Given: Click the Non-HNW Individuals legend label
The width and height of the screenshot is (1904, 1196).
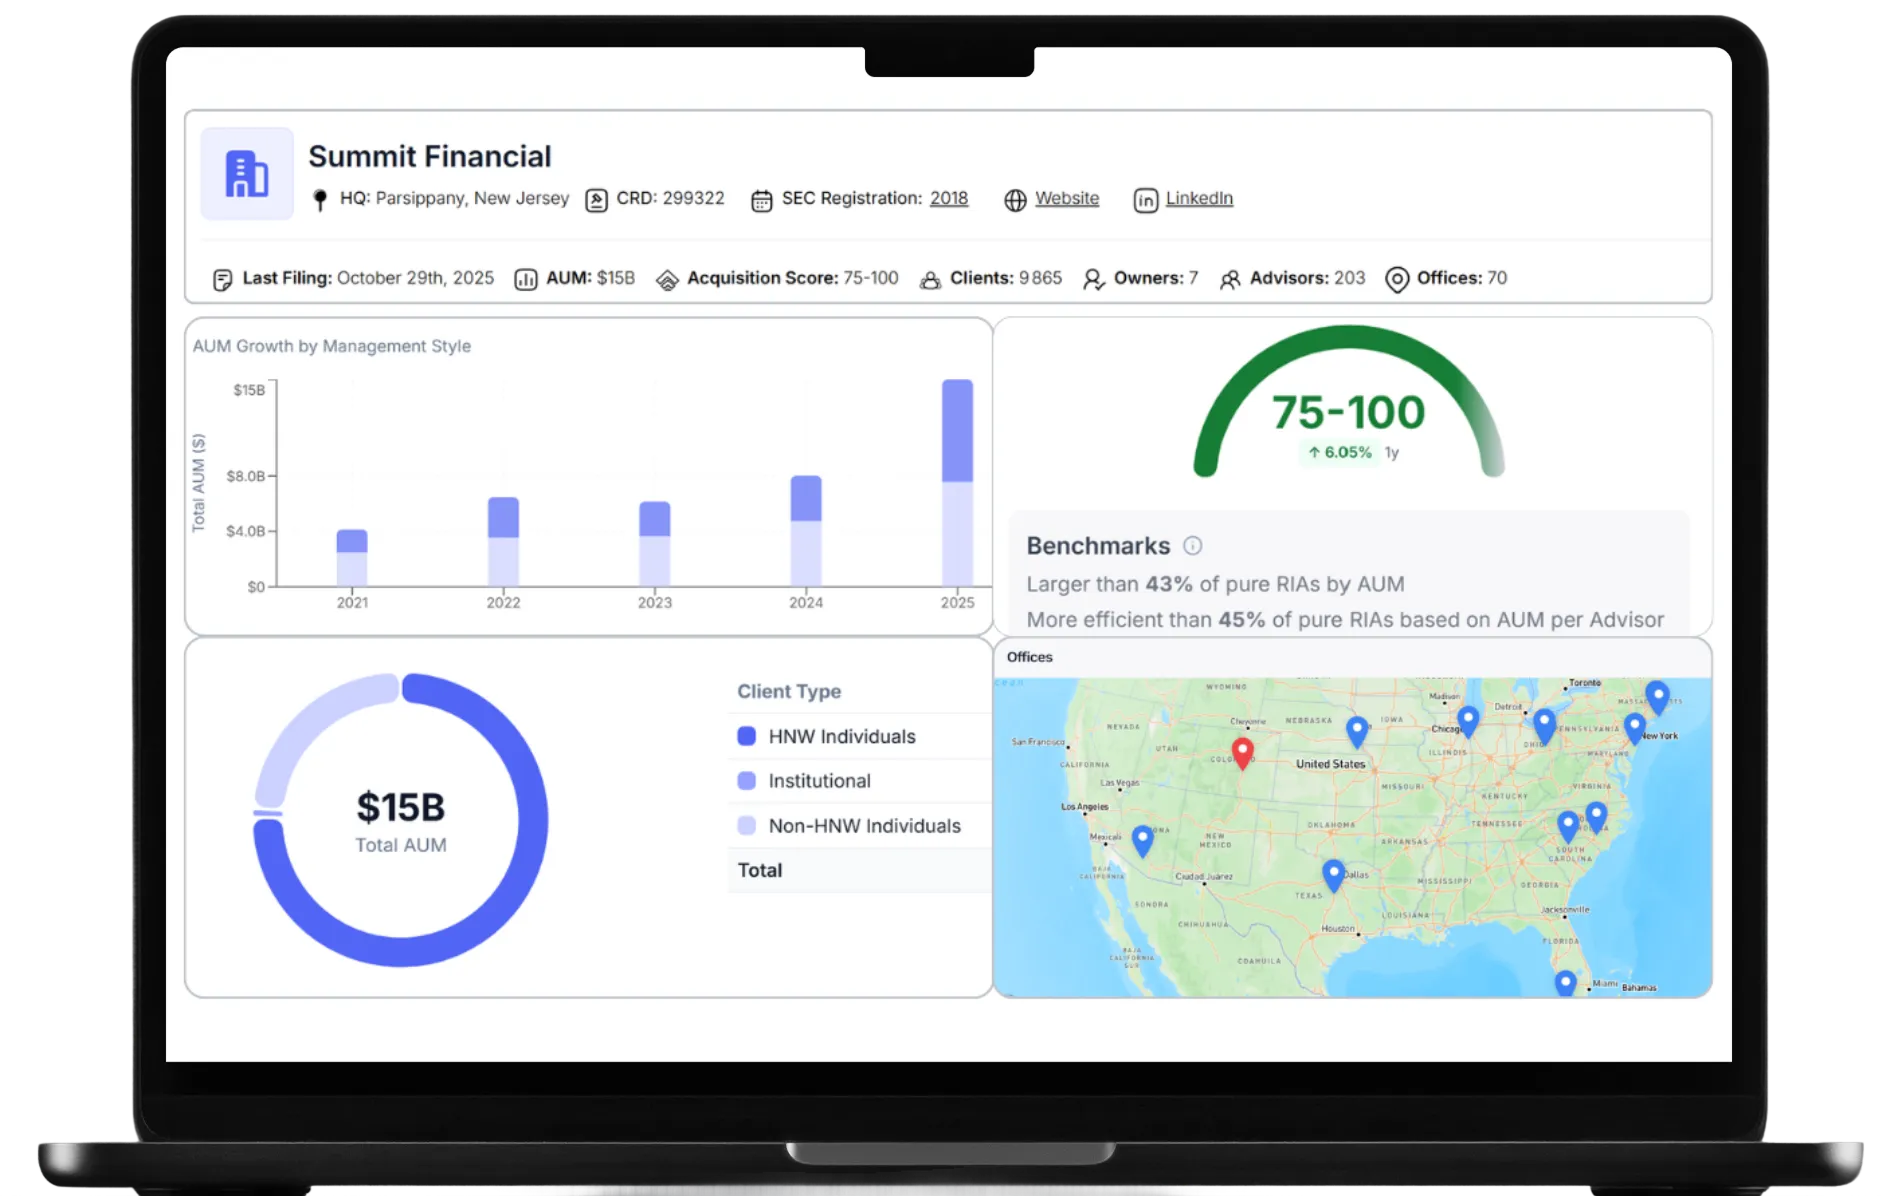Looking at the screenshot, I should [x=864, y=826].
